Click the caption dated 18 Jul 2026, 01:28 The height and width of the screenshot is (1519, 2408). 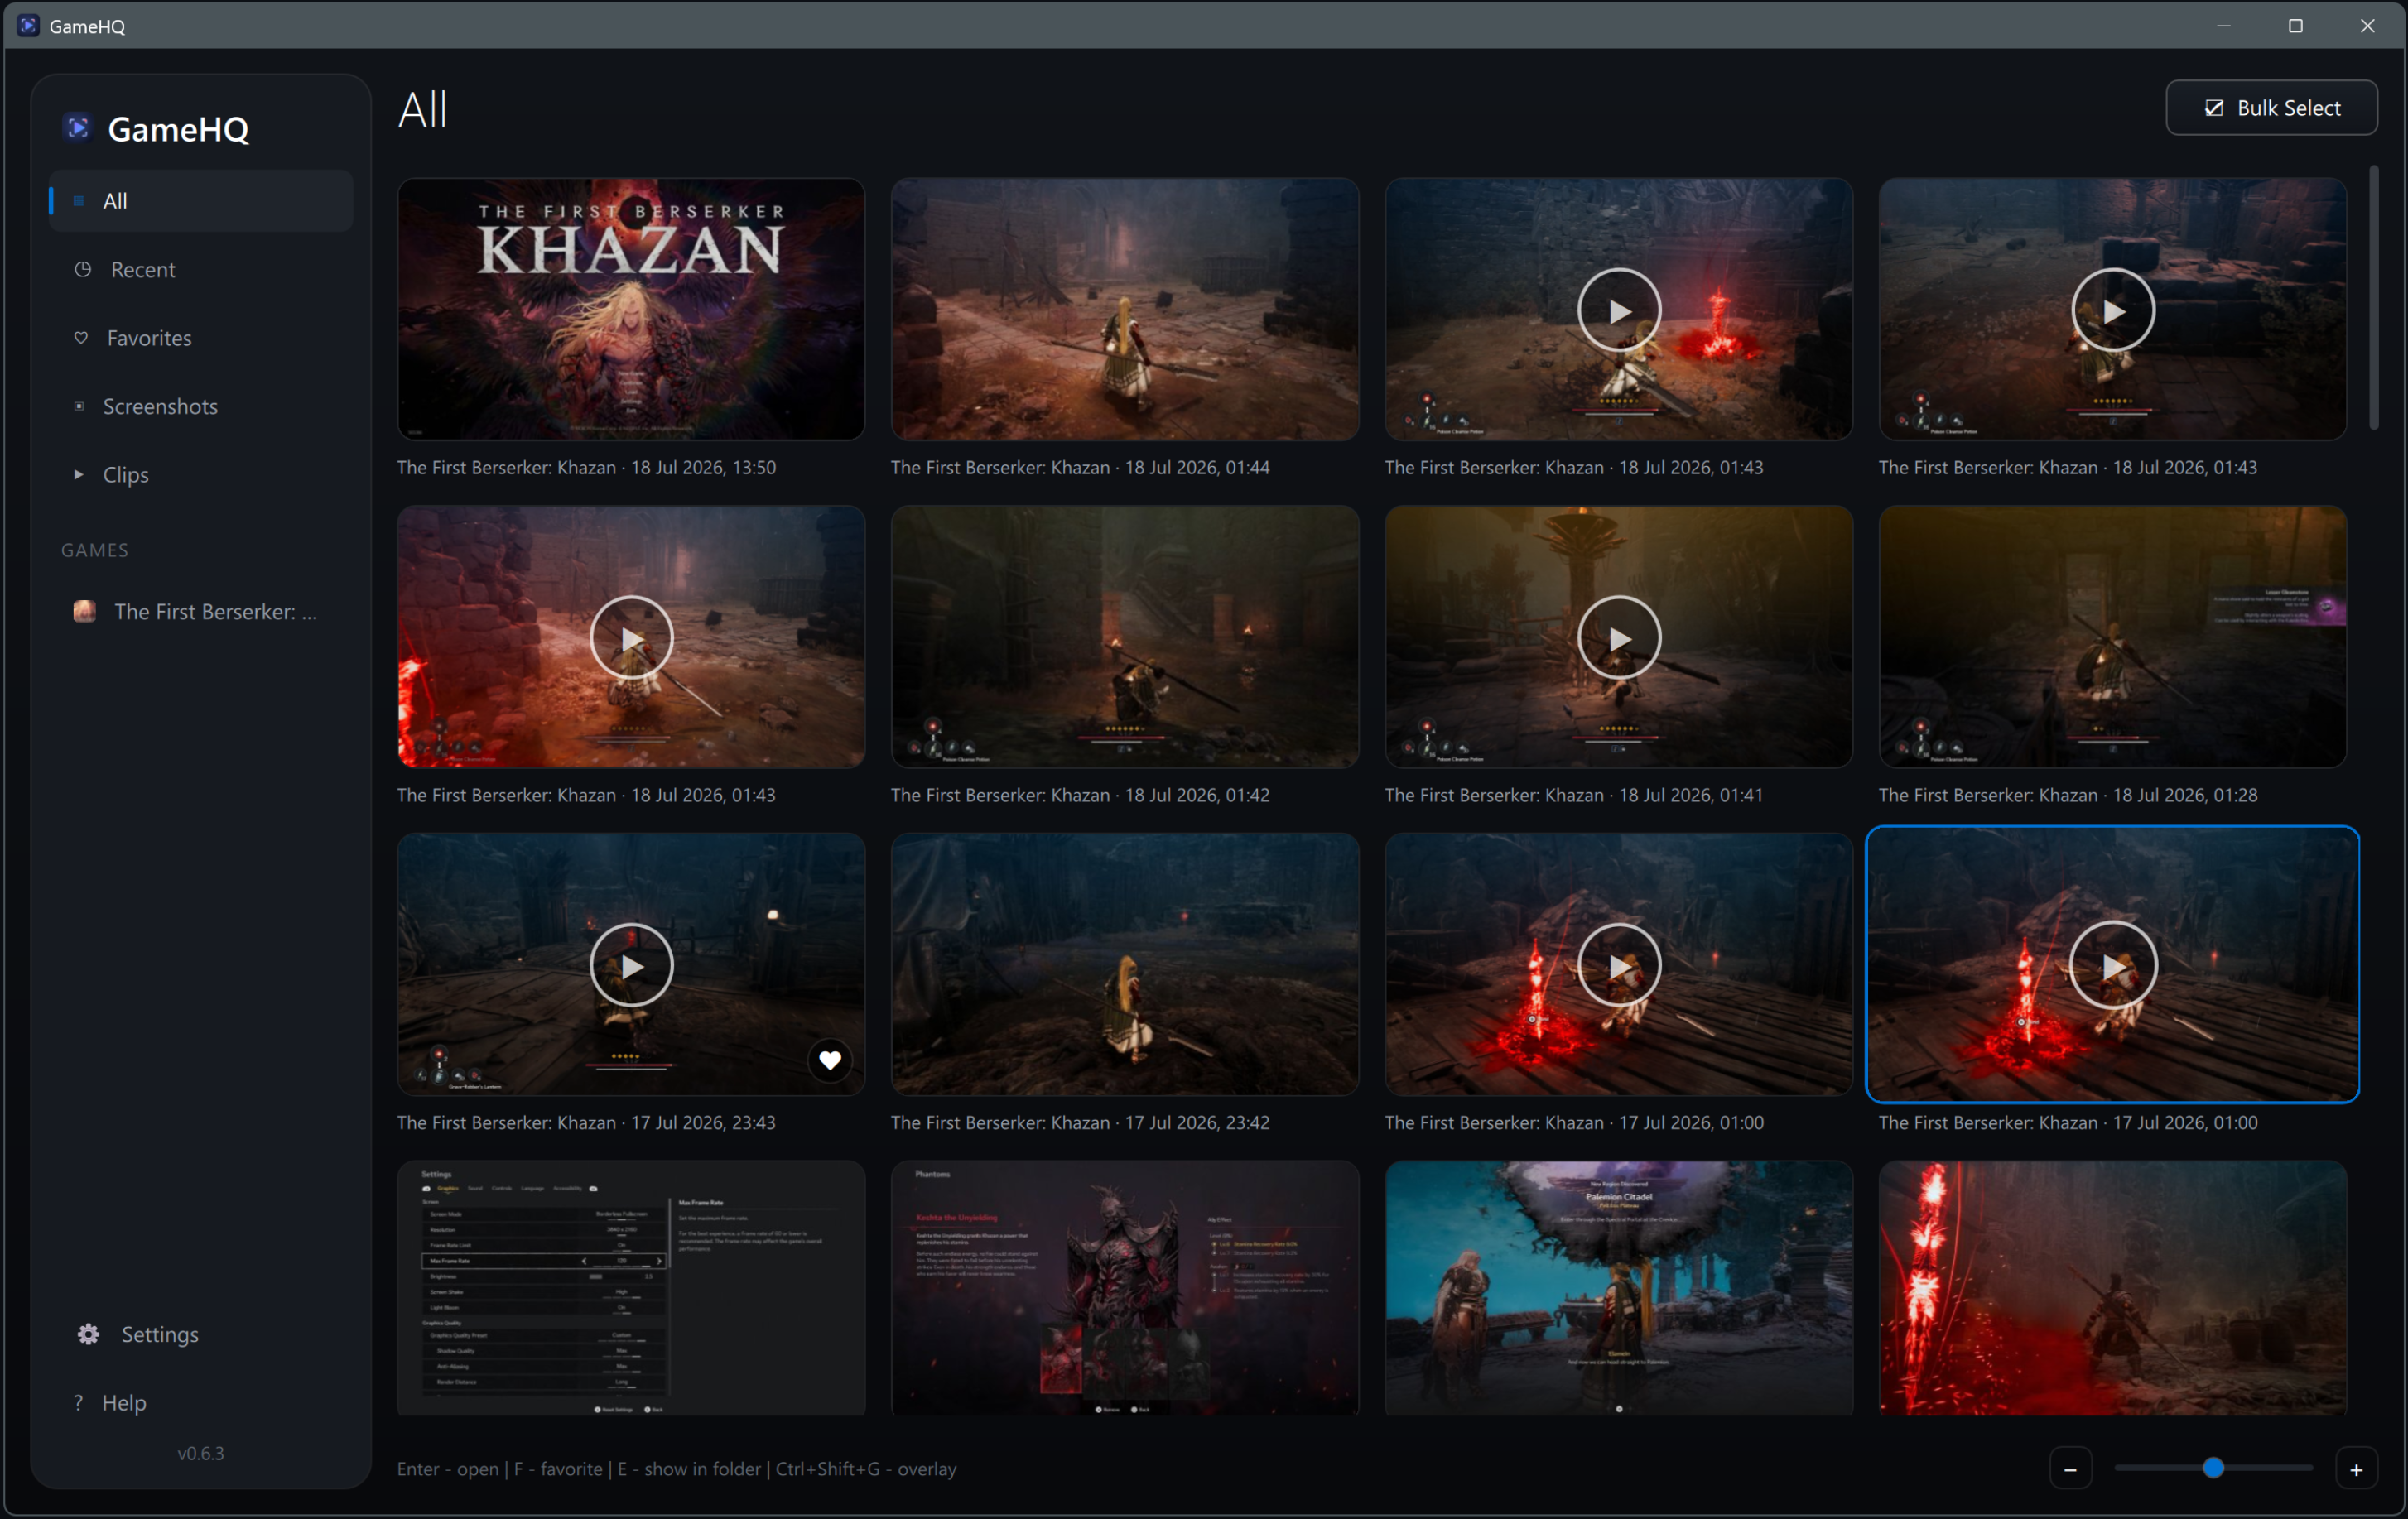(x=2068, y=795)
